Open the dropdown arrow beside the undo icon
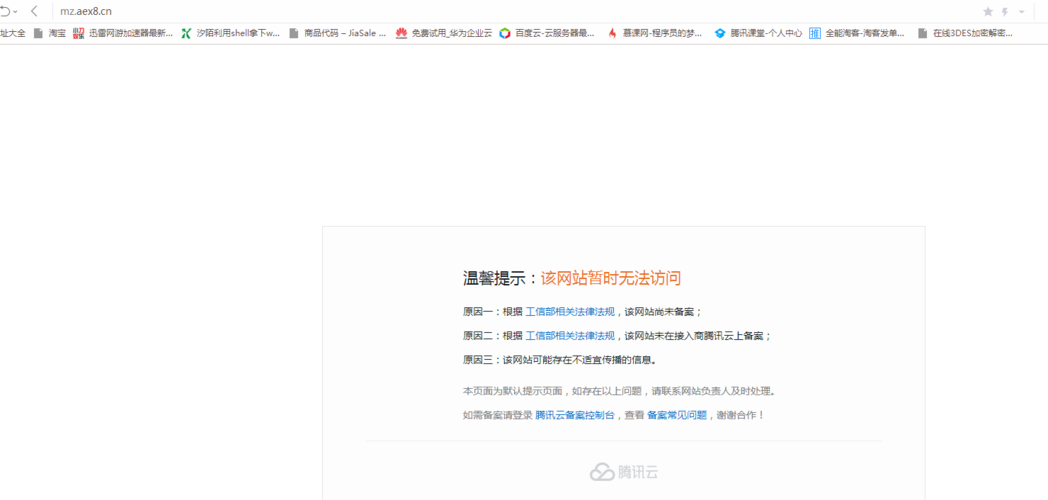This screenshot has width=1048, height=500. point(16,12)
